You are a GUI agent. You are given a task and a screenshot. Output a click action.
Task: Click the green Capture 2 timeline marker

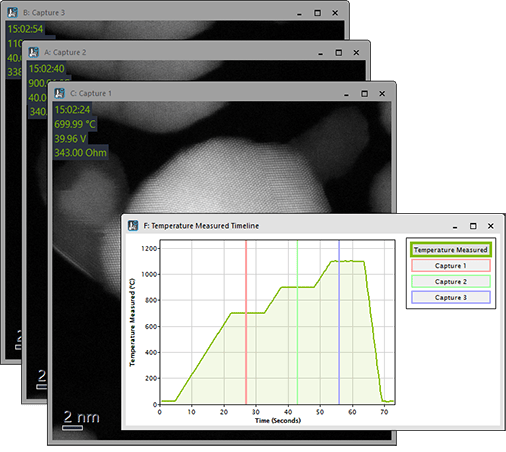297,322
